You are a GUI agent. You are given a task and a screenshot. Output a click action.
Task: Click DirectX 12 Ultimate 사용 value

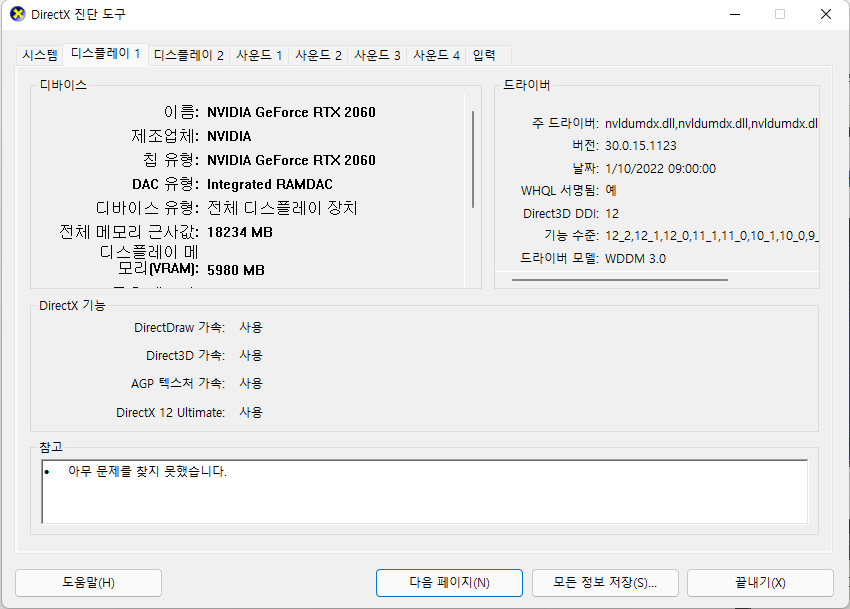coord(251,413)
